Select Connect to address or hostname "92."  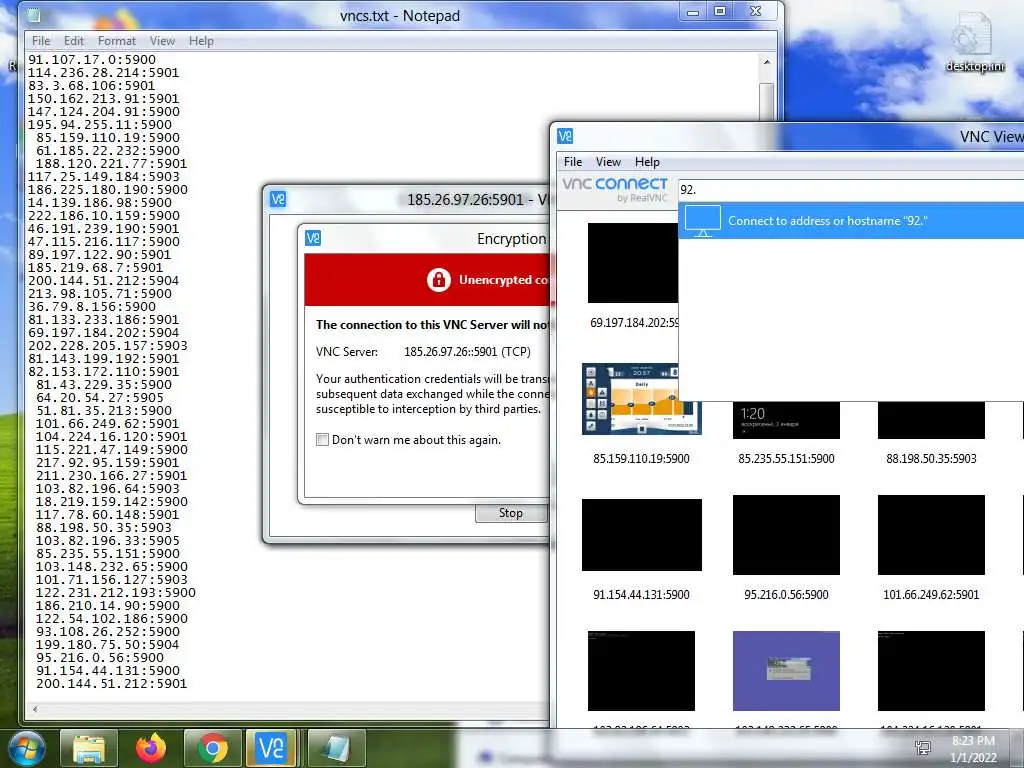click(851, 221)
